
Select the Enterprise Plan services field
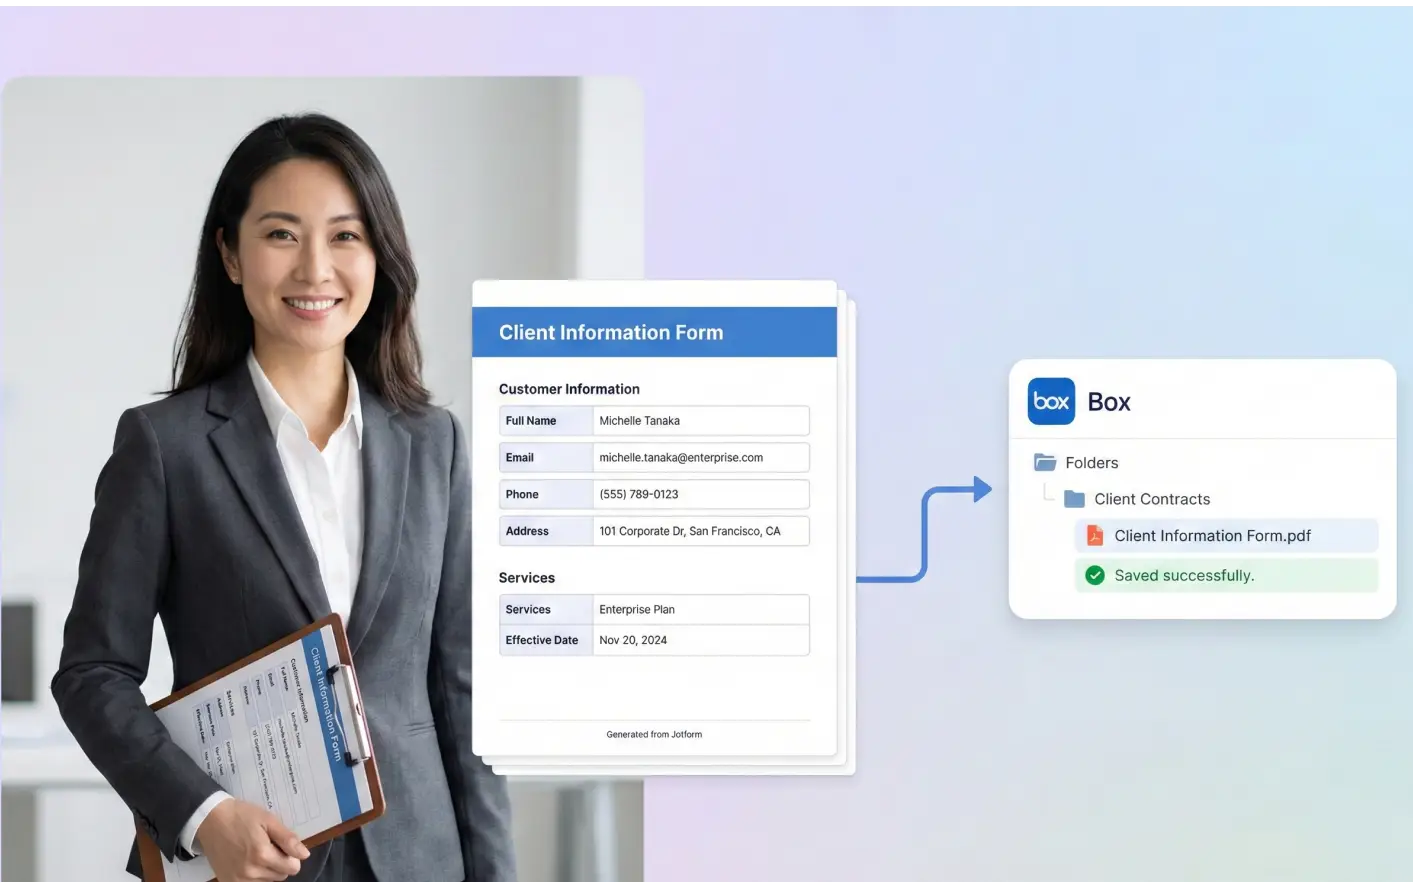[700, 609]
